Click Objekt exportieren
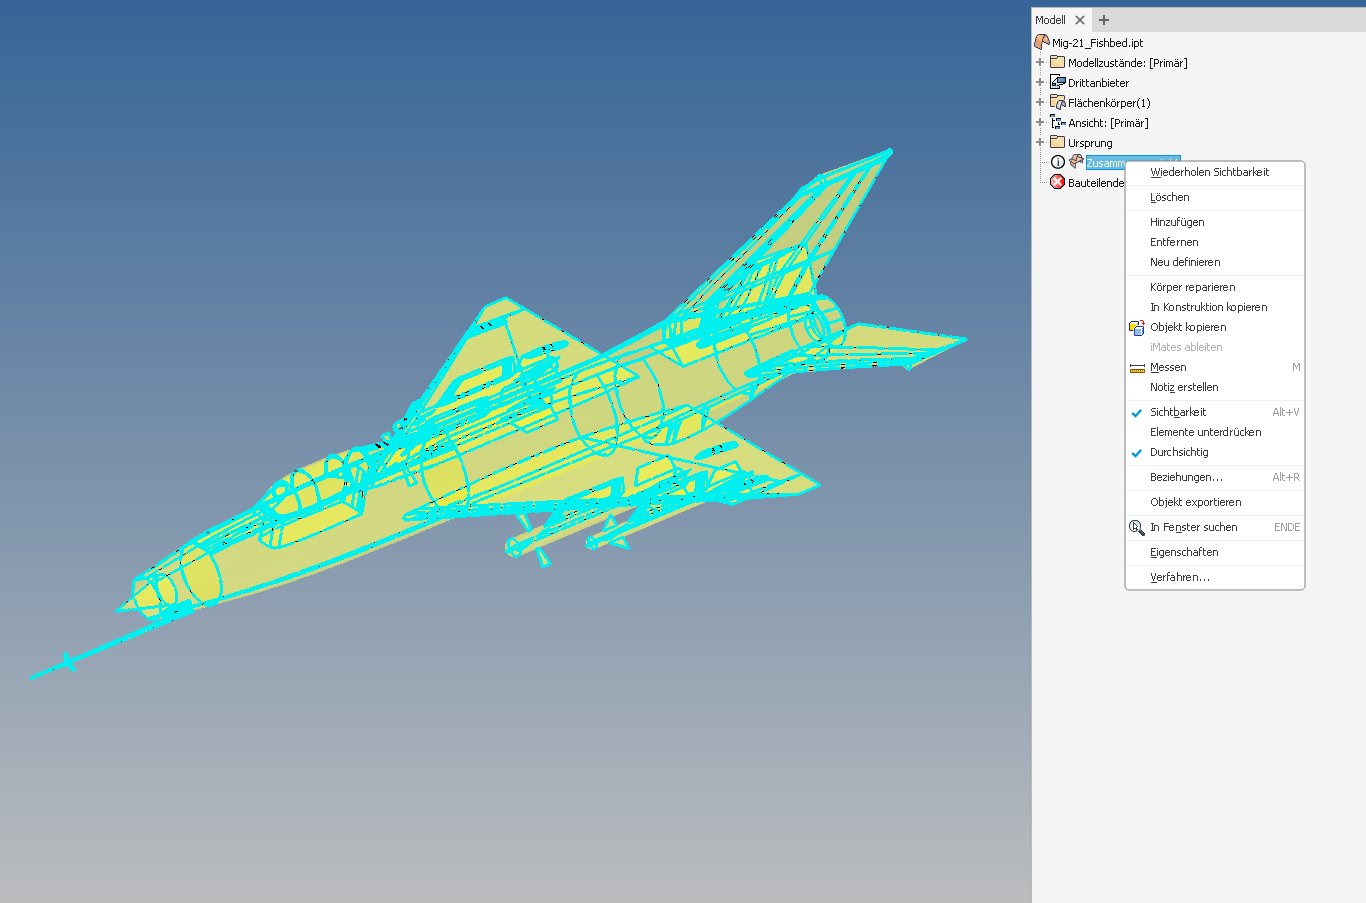The width and height of the screenshot is (1366, 903). point(1196,501)
